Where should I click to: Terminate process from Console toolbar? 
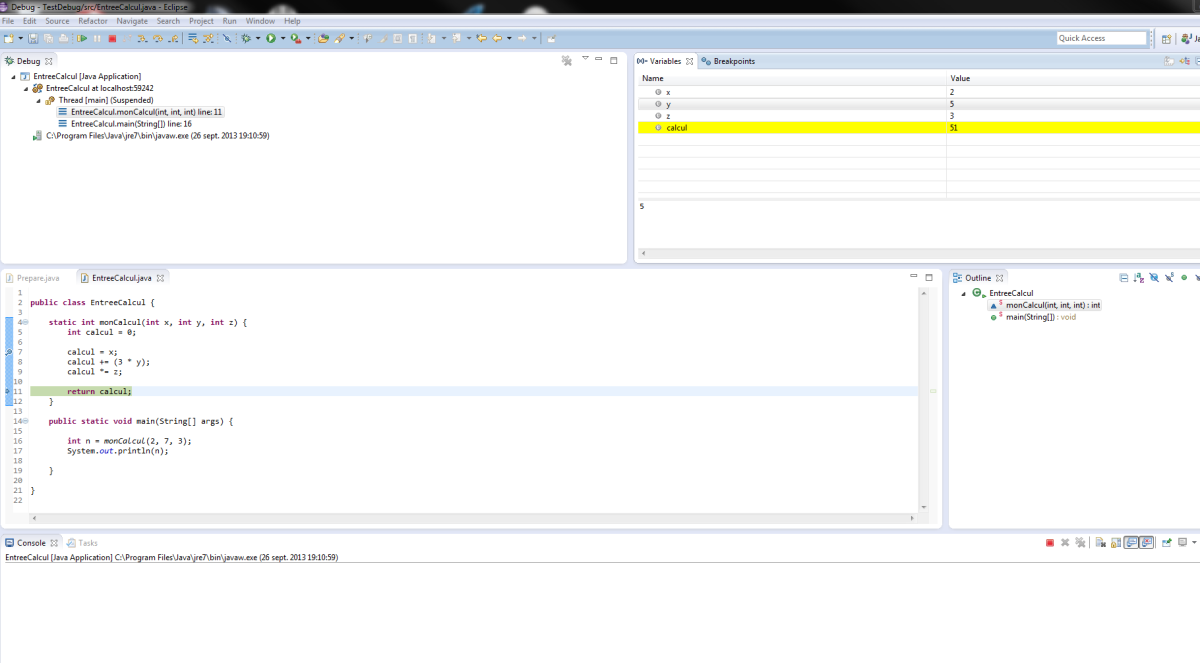click(x=1050, y=543)
